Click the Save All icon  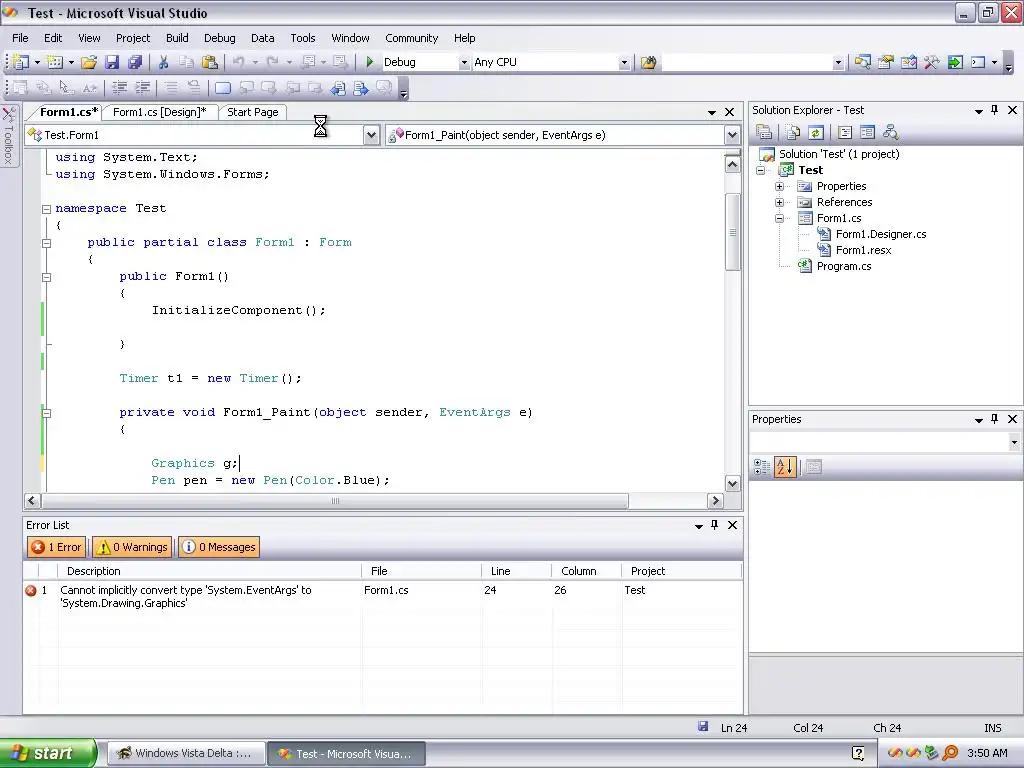(x=135, y=62)
